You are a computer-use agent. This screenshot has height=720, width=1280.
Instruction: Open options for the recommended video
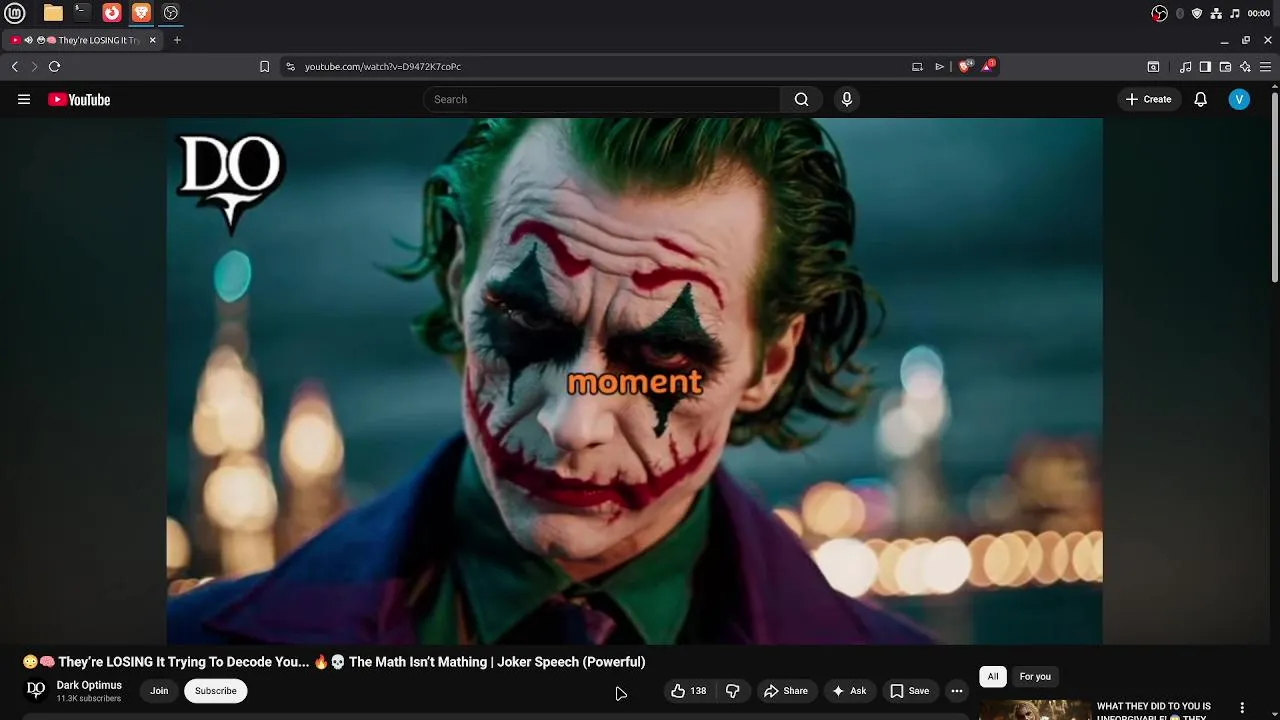[1242, 708]
